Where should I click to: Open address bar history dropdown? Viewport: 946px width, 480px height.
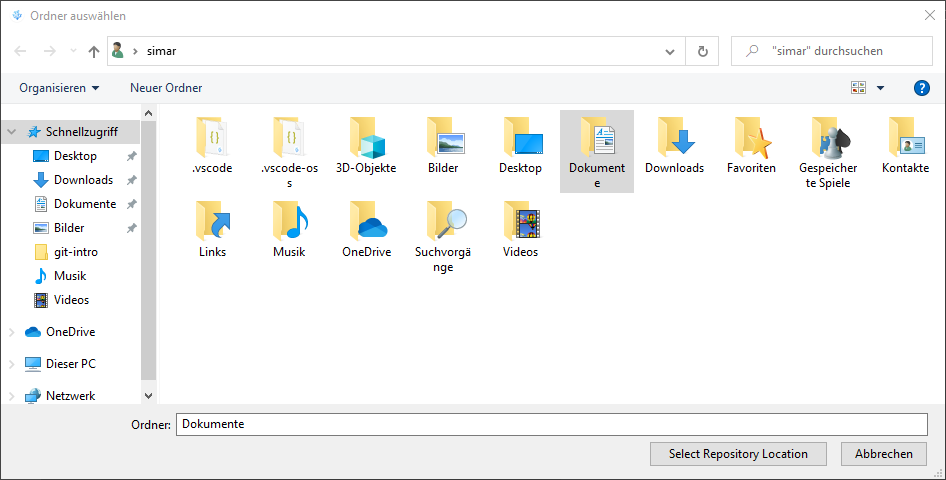click(x=670, y=51)
